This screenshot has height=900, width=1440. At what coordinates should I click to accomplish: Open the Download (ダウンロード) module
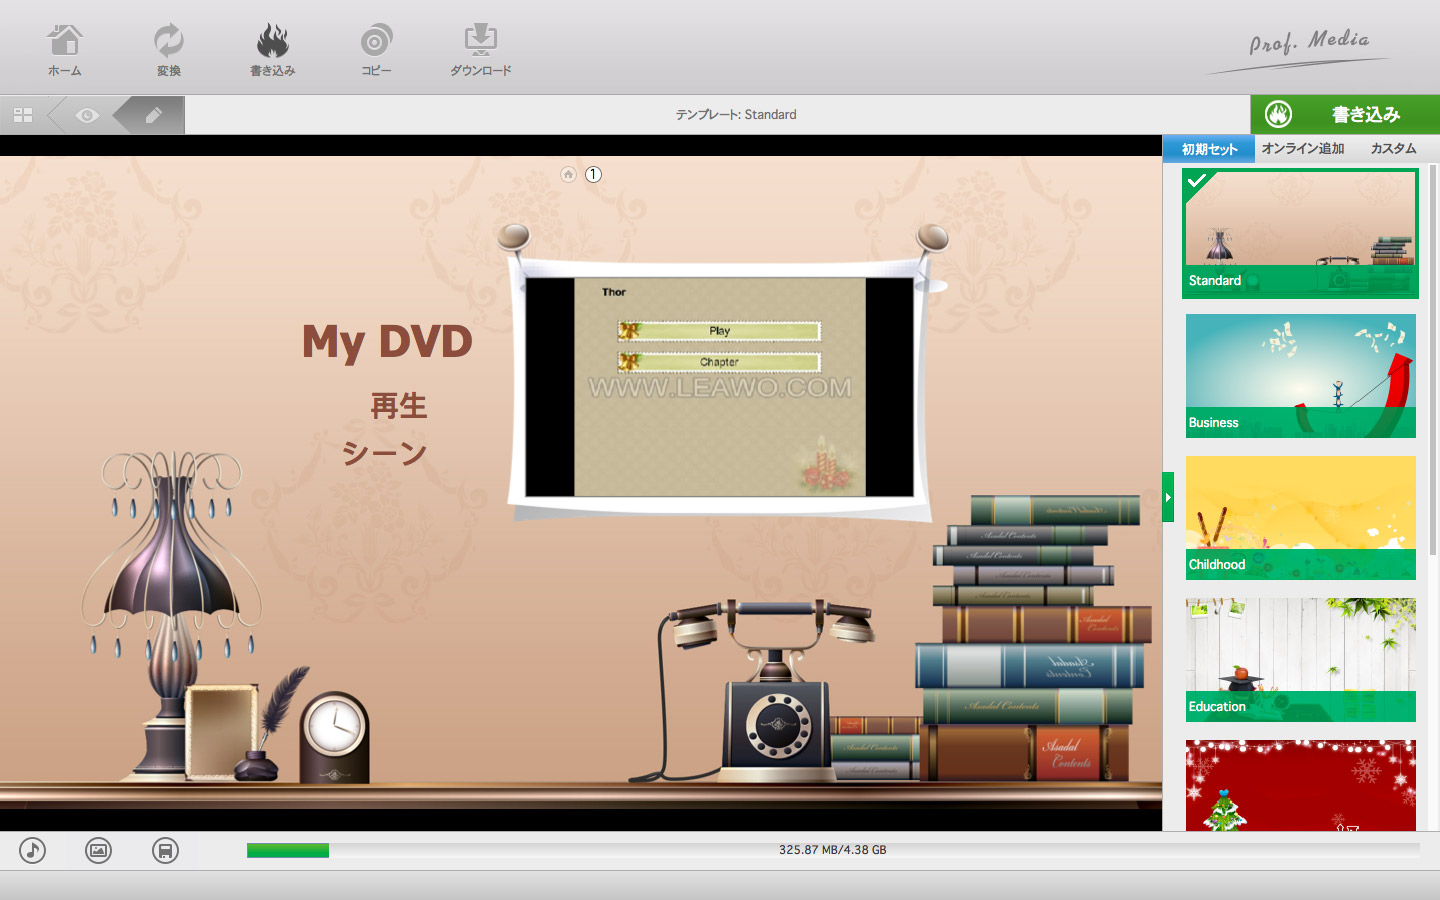coord(480,50)
